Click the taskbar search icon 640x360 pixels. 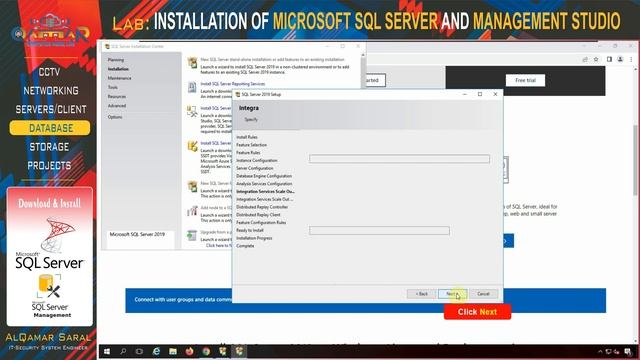tap(123, 351)
